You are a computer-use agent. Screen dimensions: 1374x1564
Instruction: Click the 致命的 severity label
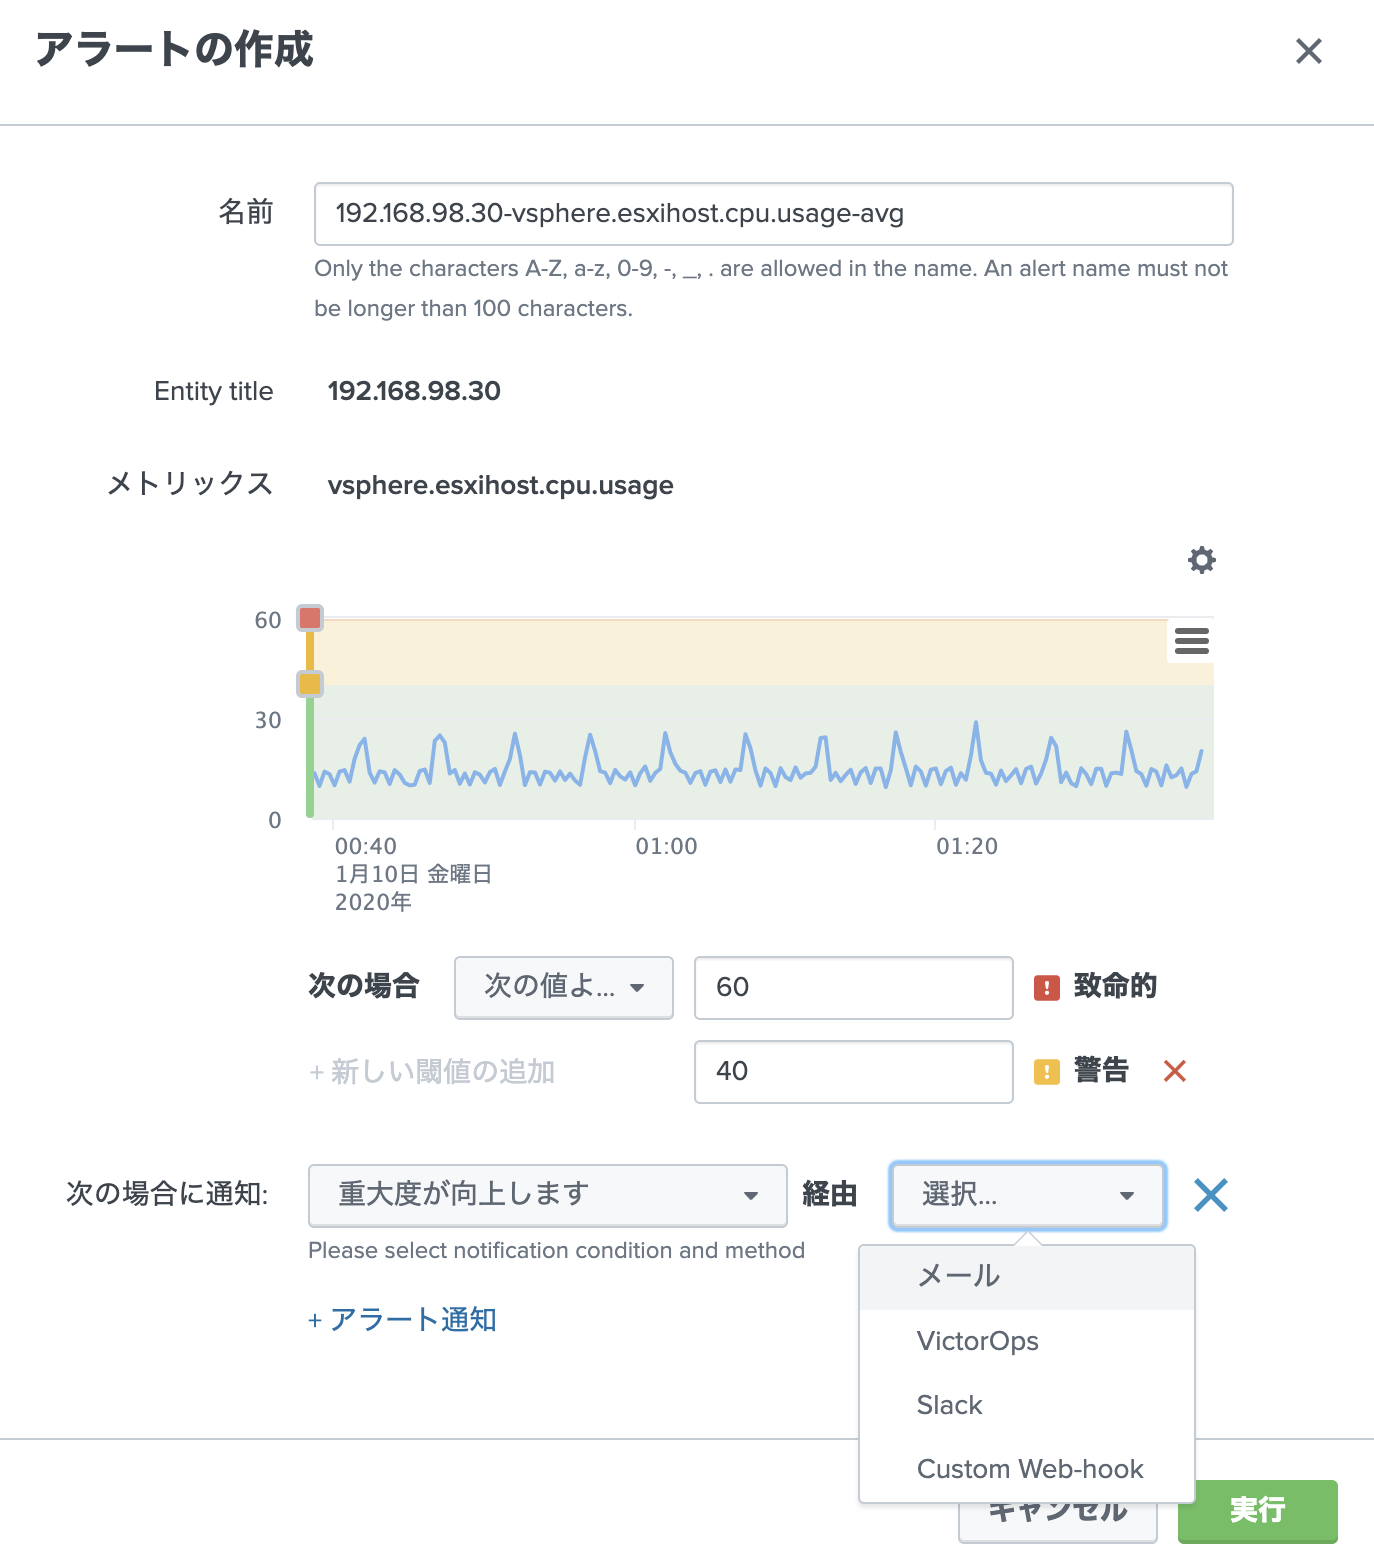pyautogui.click(x=1115, y=987)
